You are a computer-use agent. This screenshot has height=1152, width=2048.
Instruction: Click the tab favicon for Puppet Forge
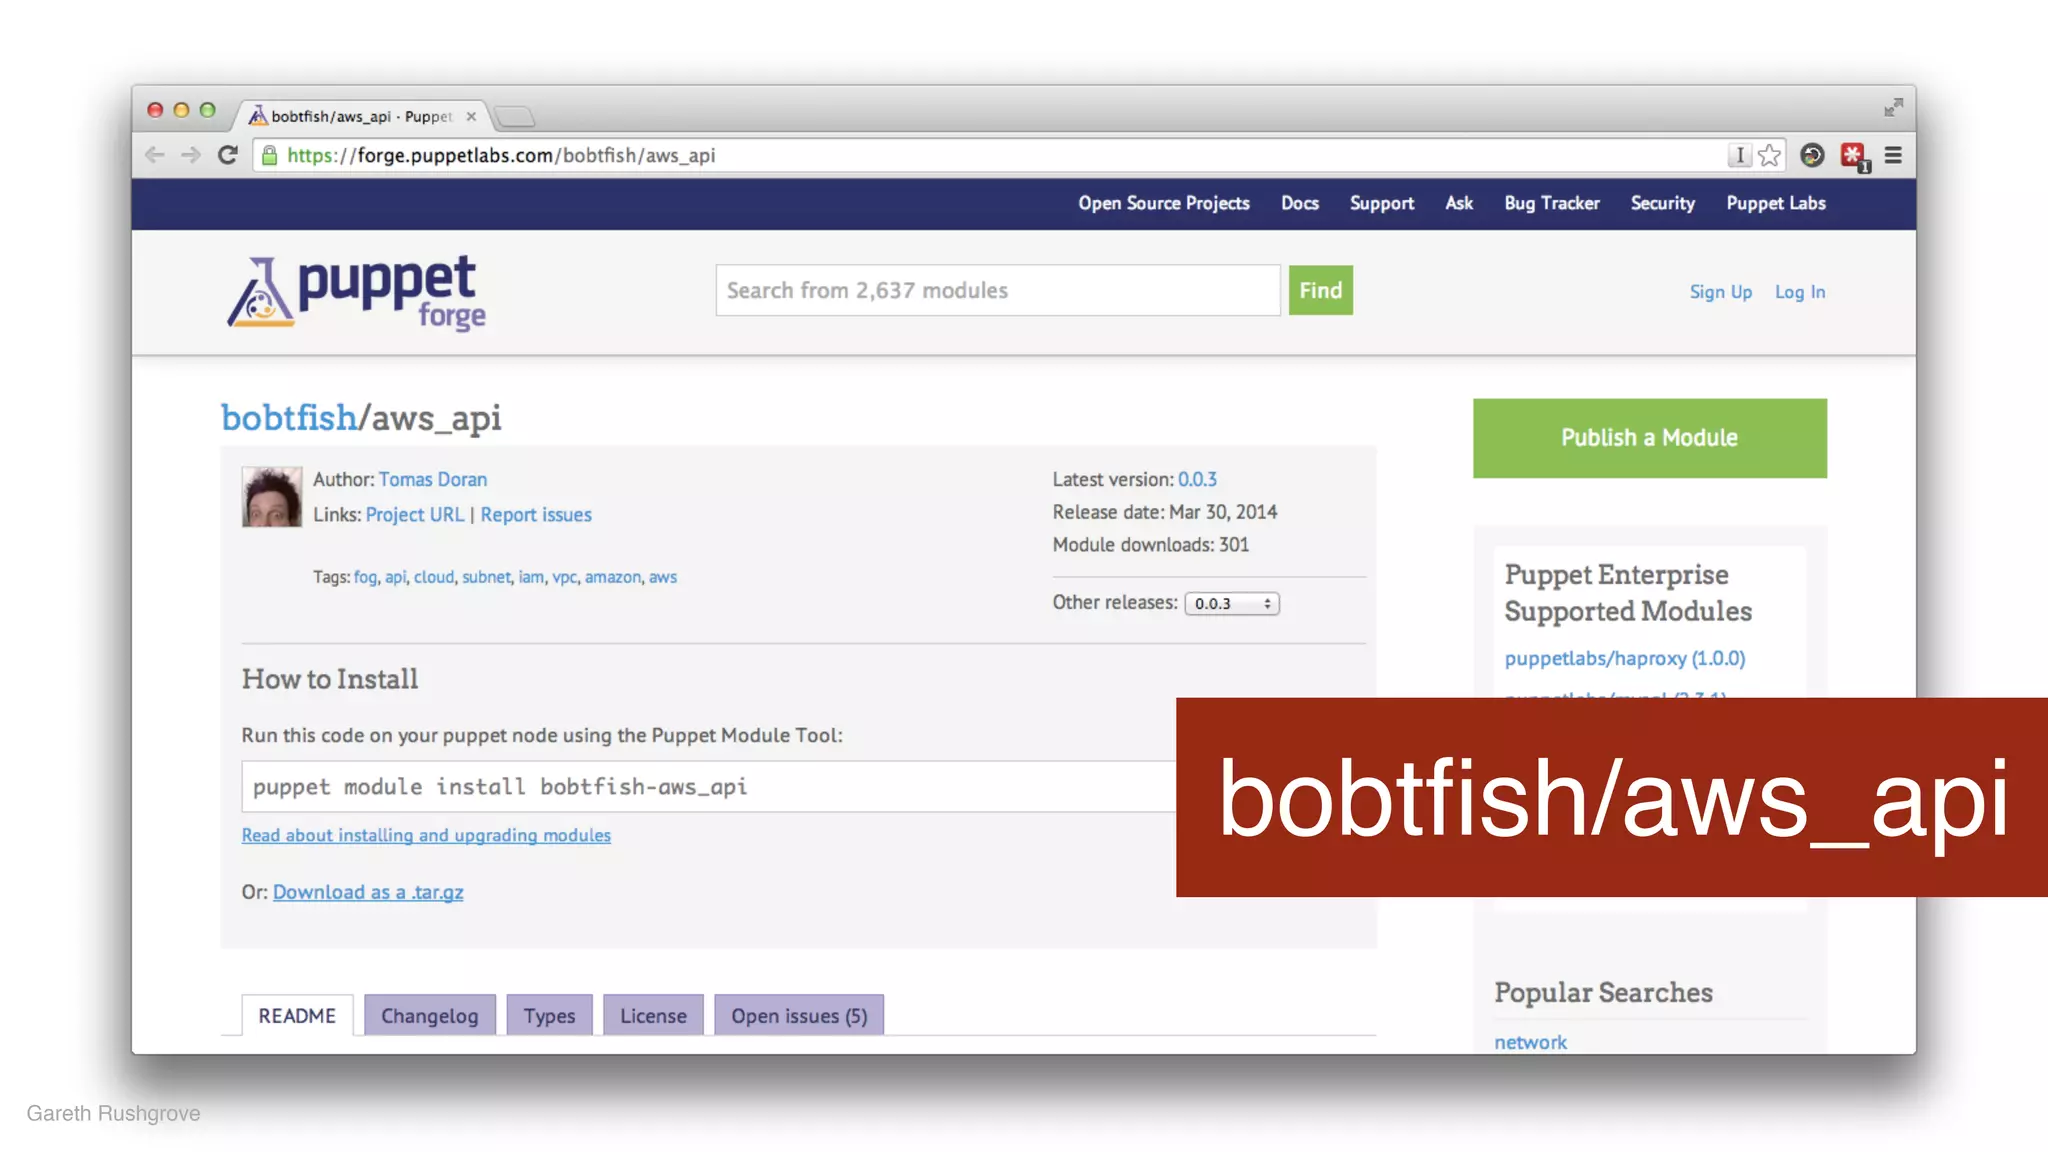[258, 116]
